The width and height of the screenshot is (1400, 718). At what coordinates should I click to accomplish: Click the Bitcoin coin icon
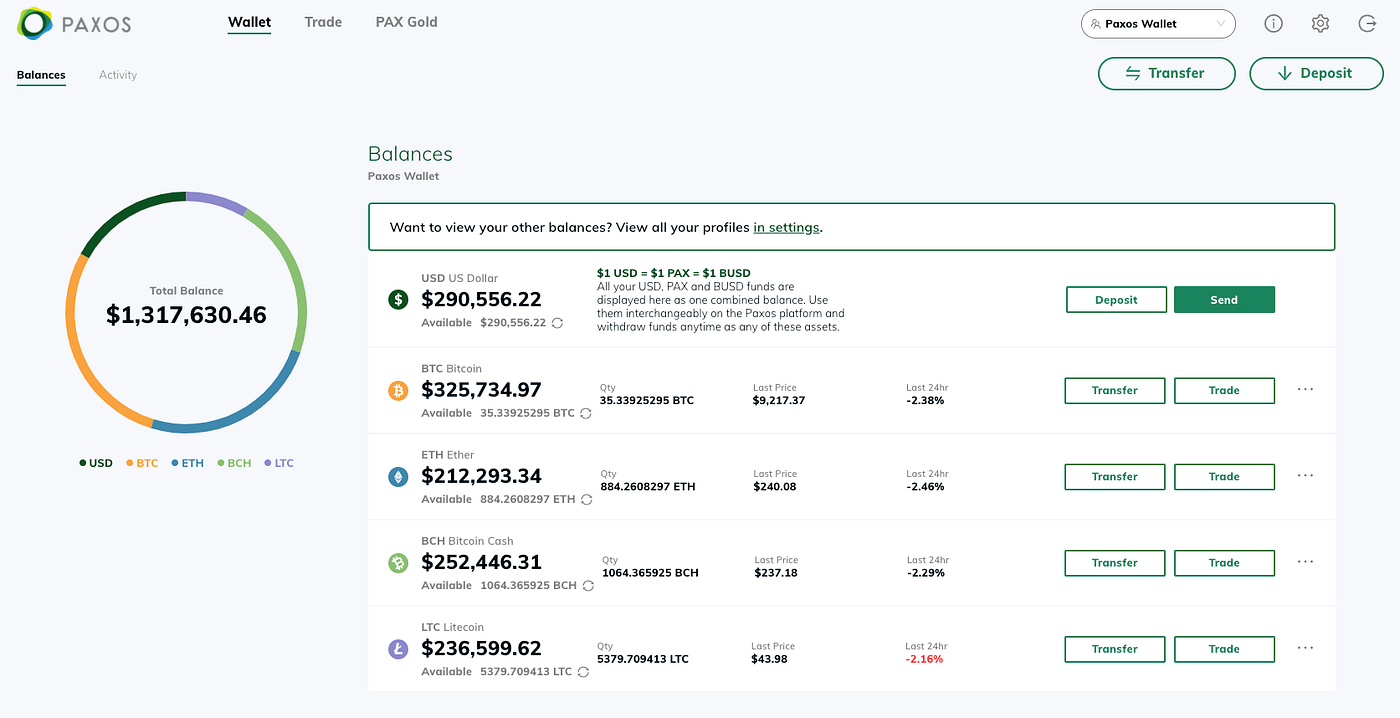(398, 391)
